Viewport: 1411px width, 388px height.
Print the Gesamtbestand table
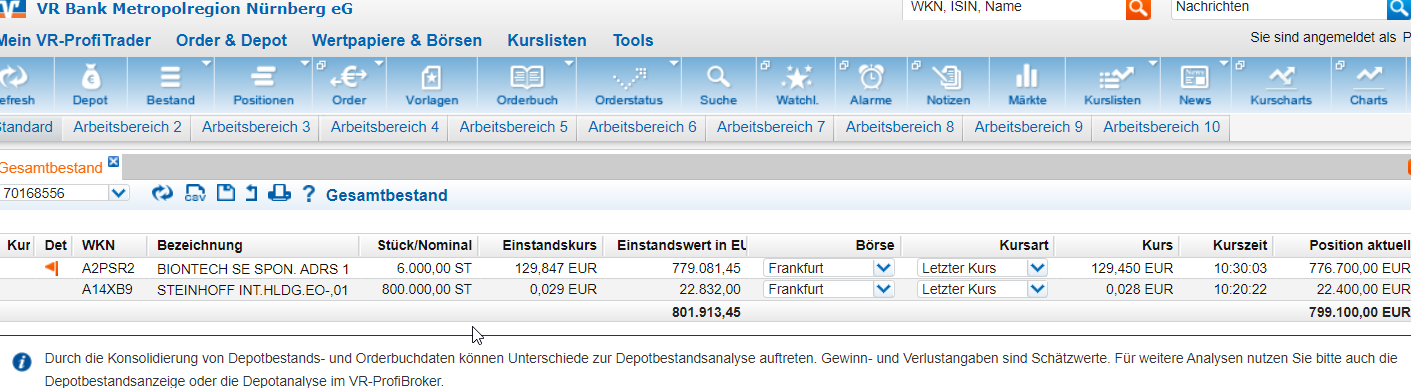point(279,193)
